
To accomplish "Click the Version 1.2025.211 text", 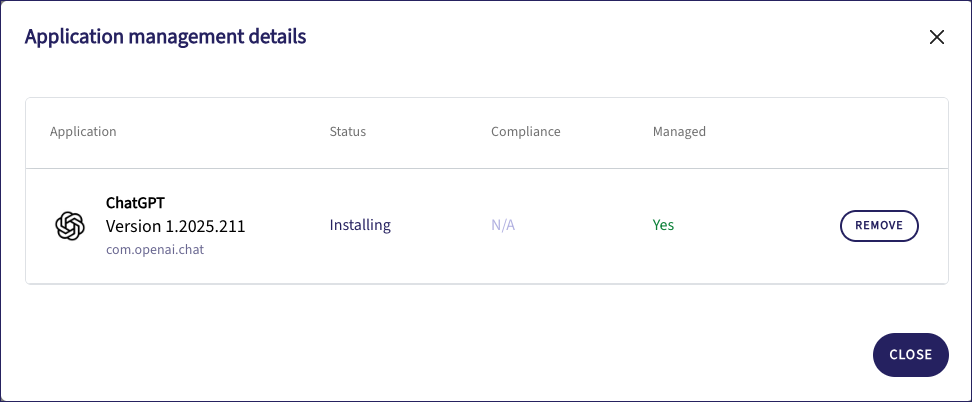I will click(x=175, y=226).
